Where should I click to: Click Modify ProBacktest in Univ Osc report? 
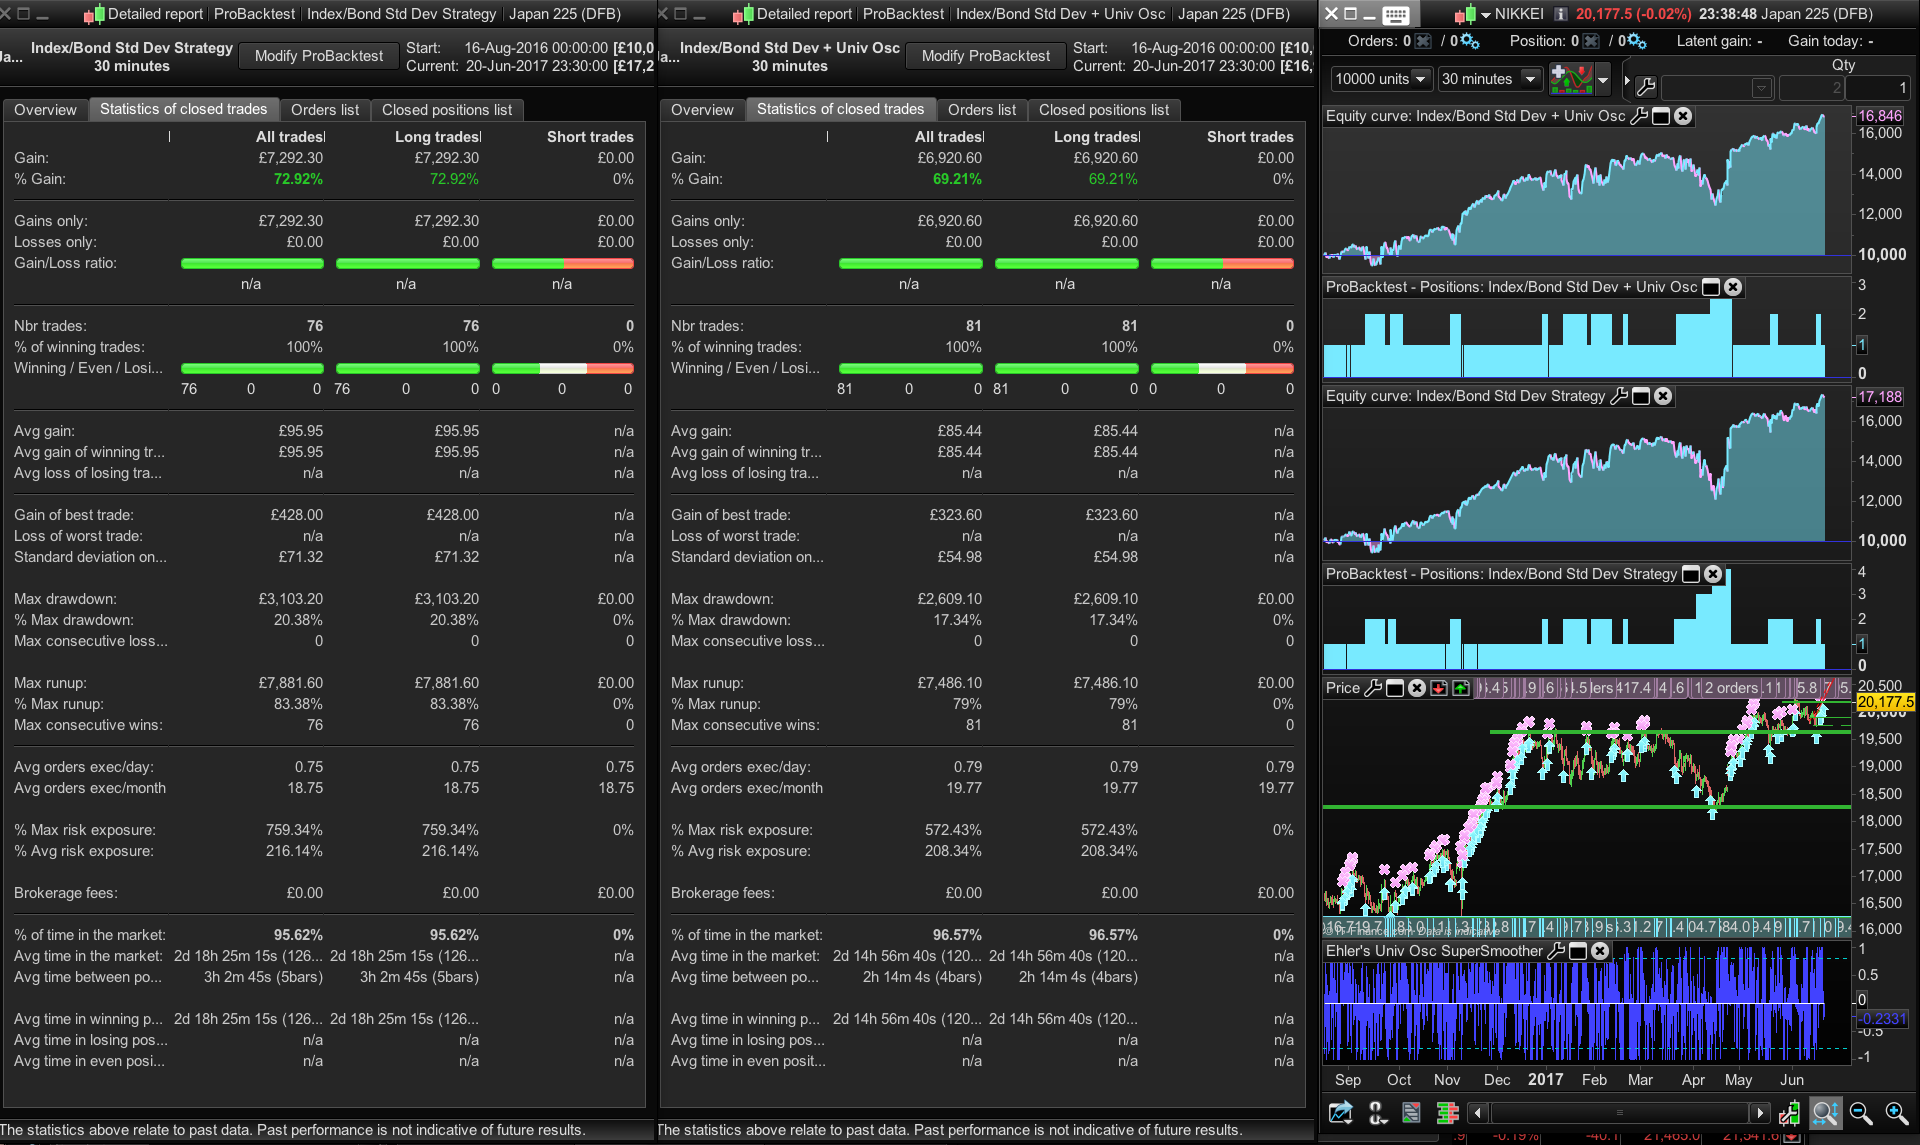(985, 56)
